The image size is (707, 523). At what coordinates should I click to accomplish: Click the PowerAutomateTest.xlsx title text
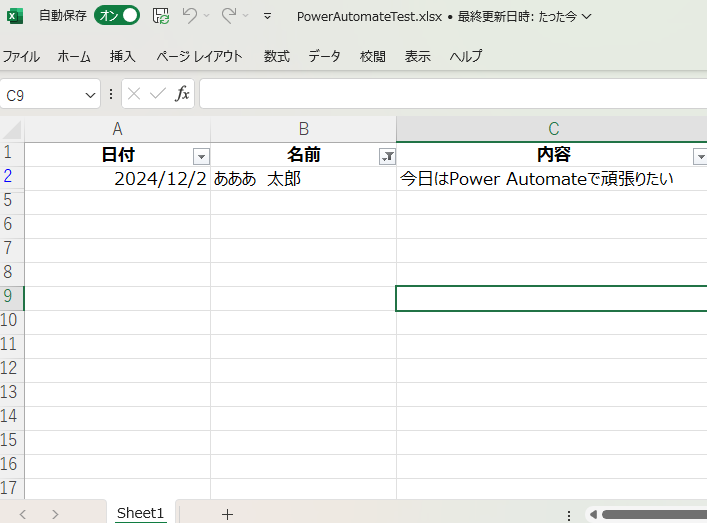(x=369, y=17)
